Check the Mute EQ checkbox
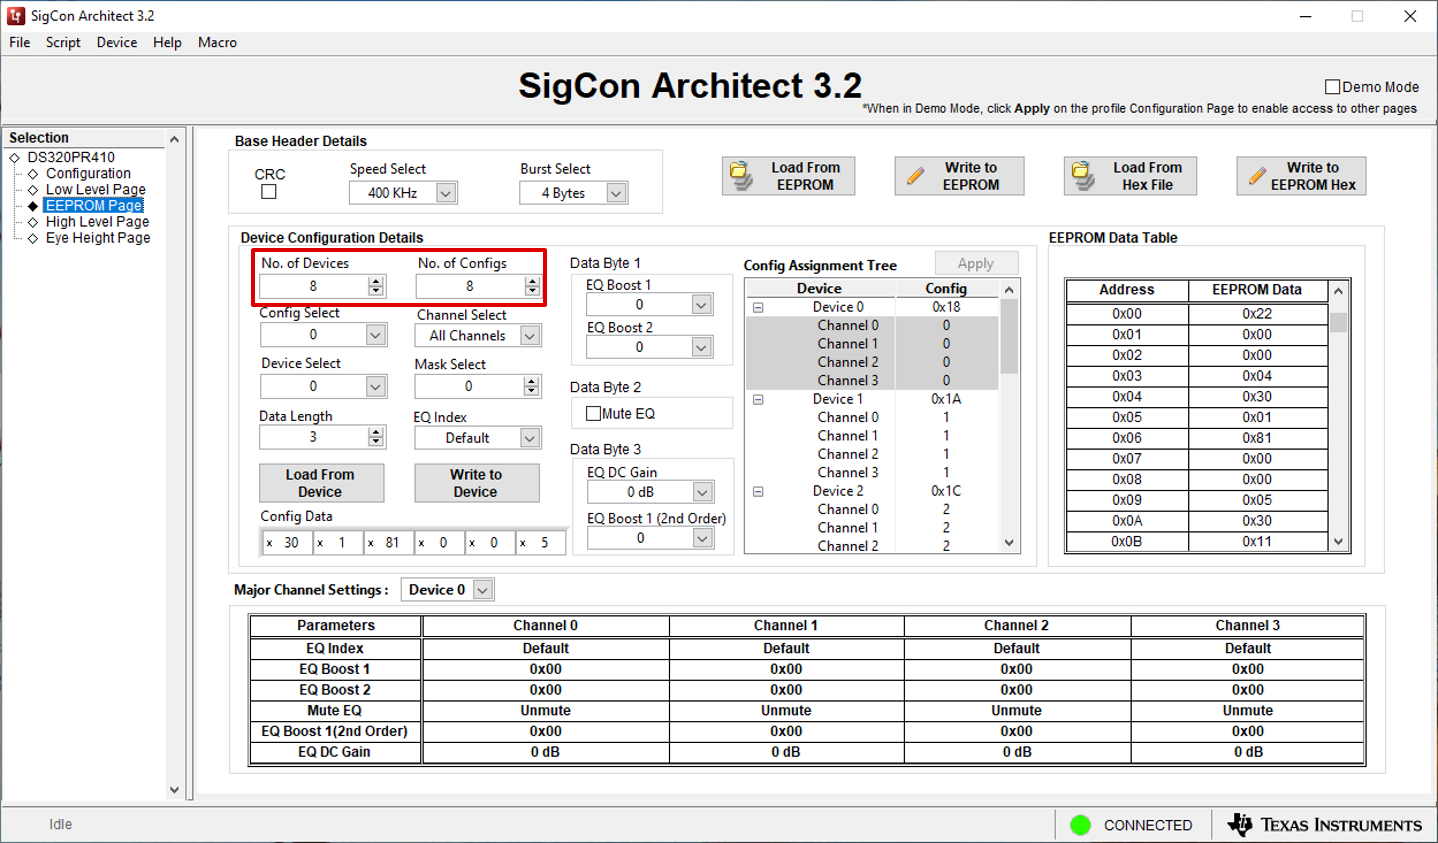1438x843 pixels. [593, 413]
